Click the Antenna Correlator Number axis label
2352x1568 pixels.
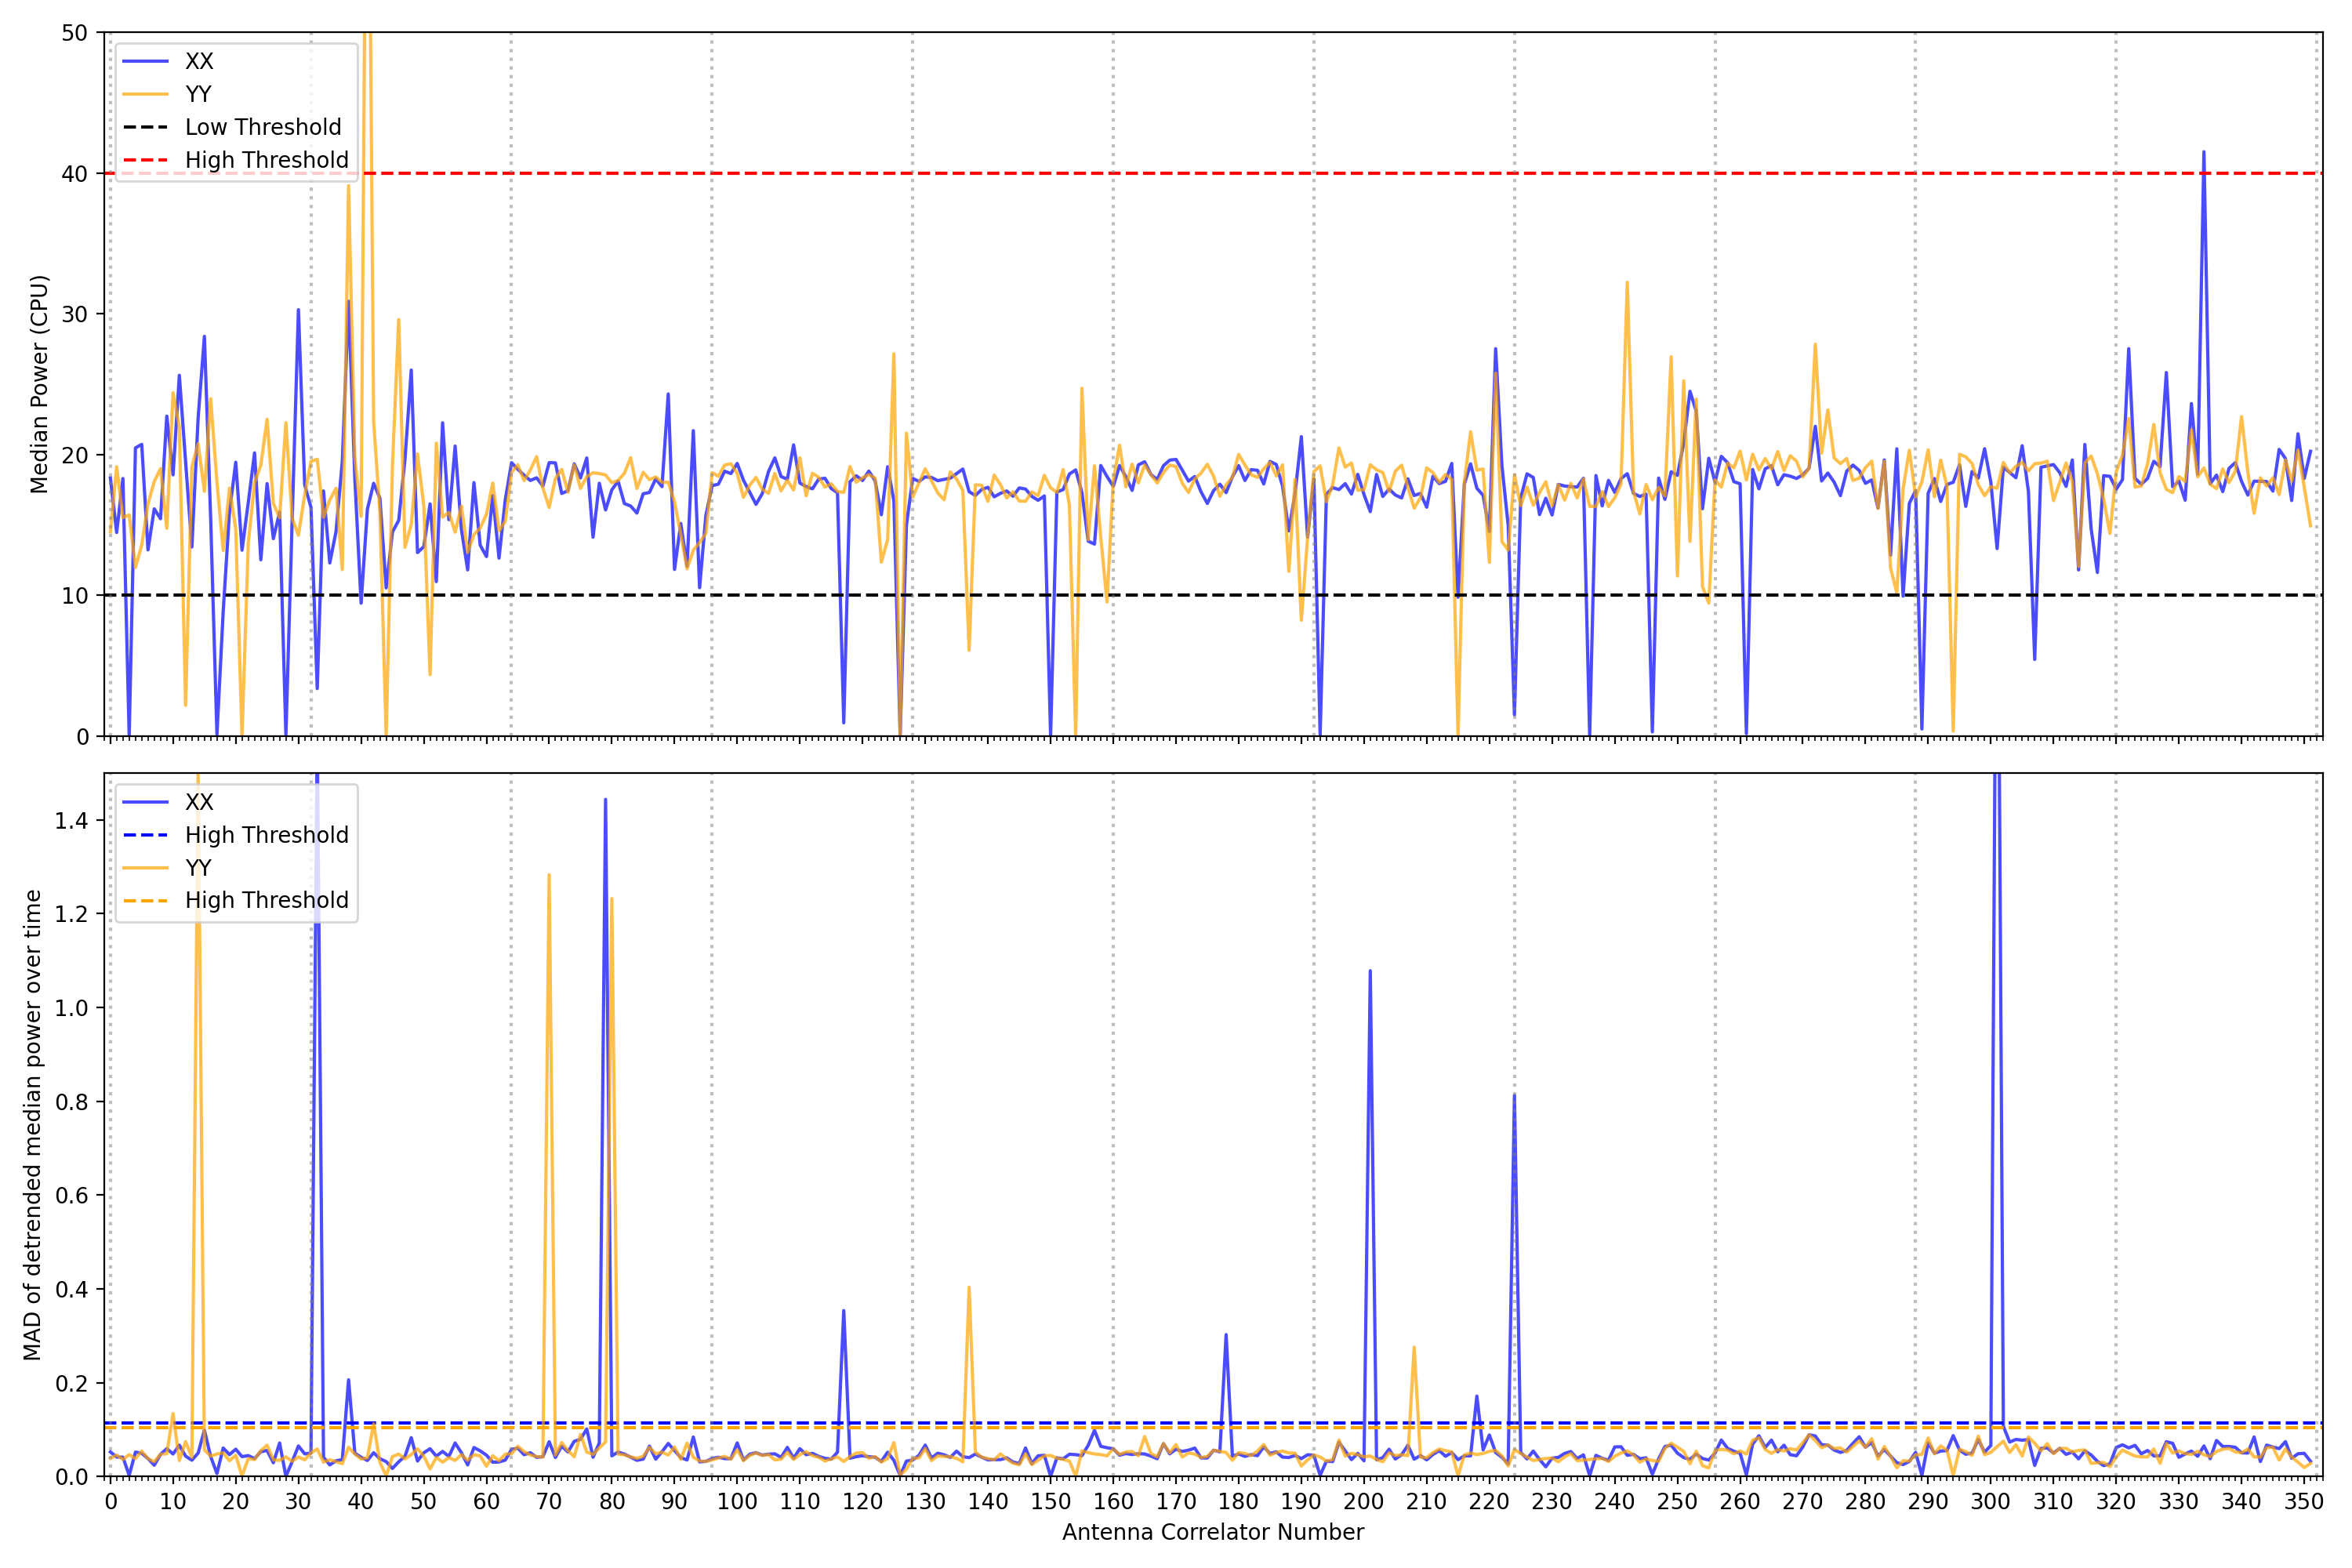(x=1212, y=1532)
